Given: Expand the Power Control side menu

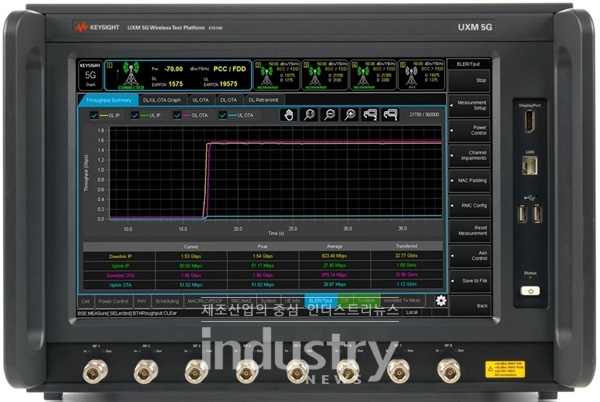Looking at the screenshot, I should tap(472, 130).
